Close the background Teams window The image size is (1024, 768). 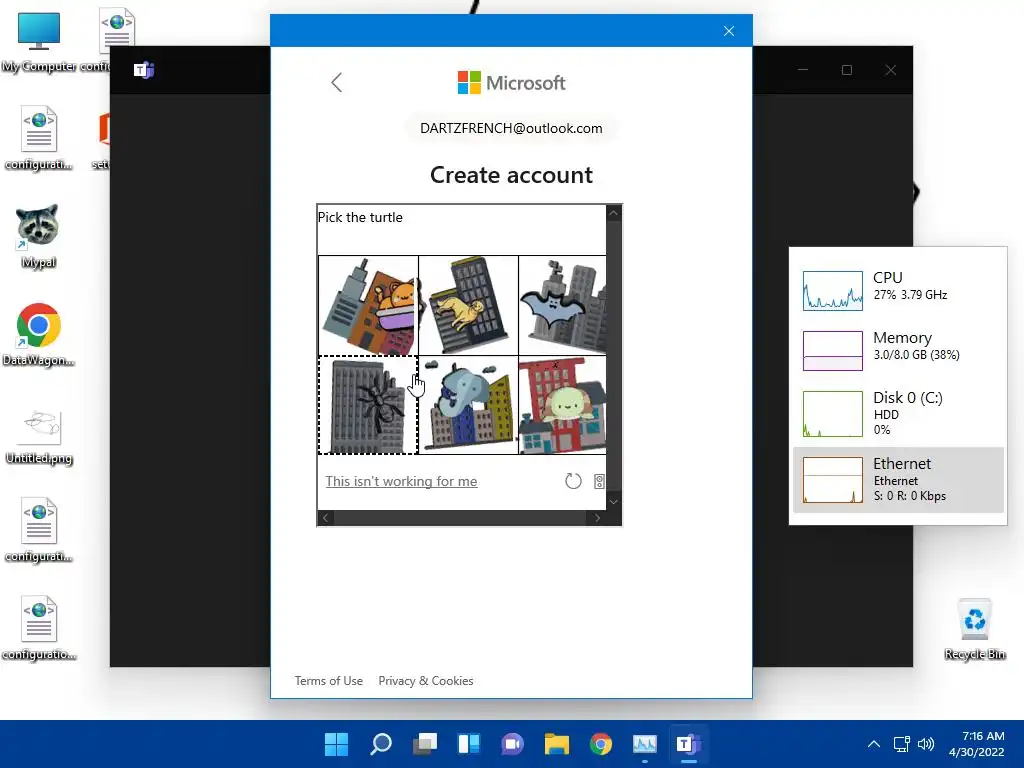(x=891, y=70)
